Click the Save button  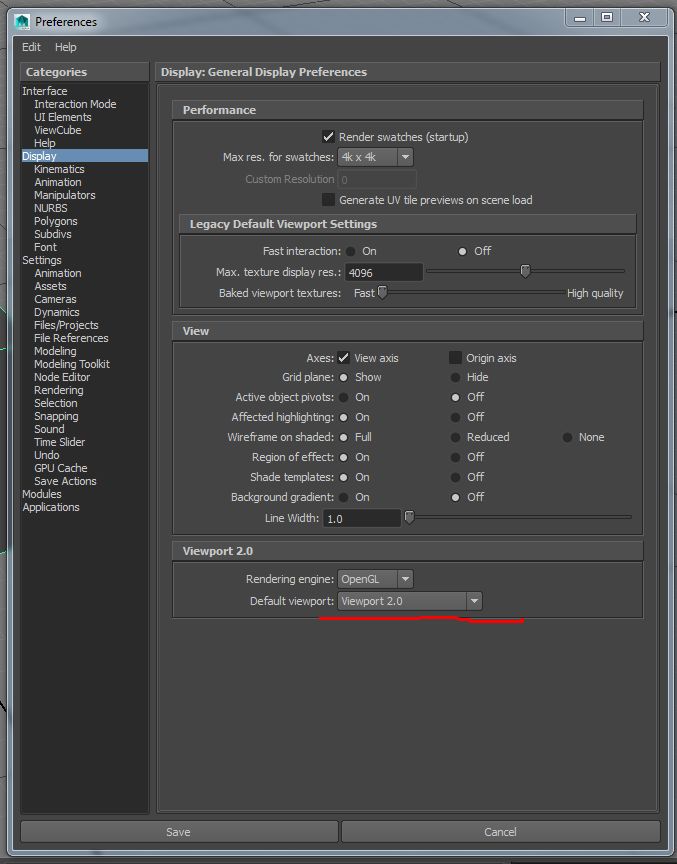[x=178, y=832]
